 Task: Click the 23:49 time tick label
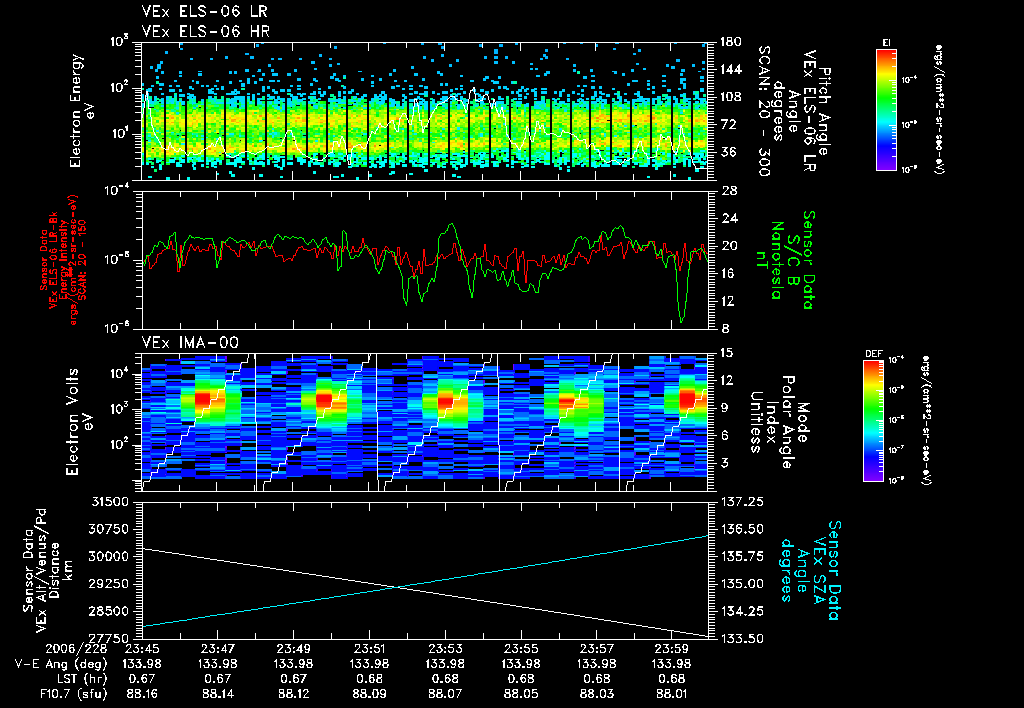[293, 649]
